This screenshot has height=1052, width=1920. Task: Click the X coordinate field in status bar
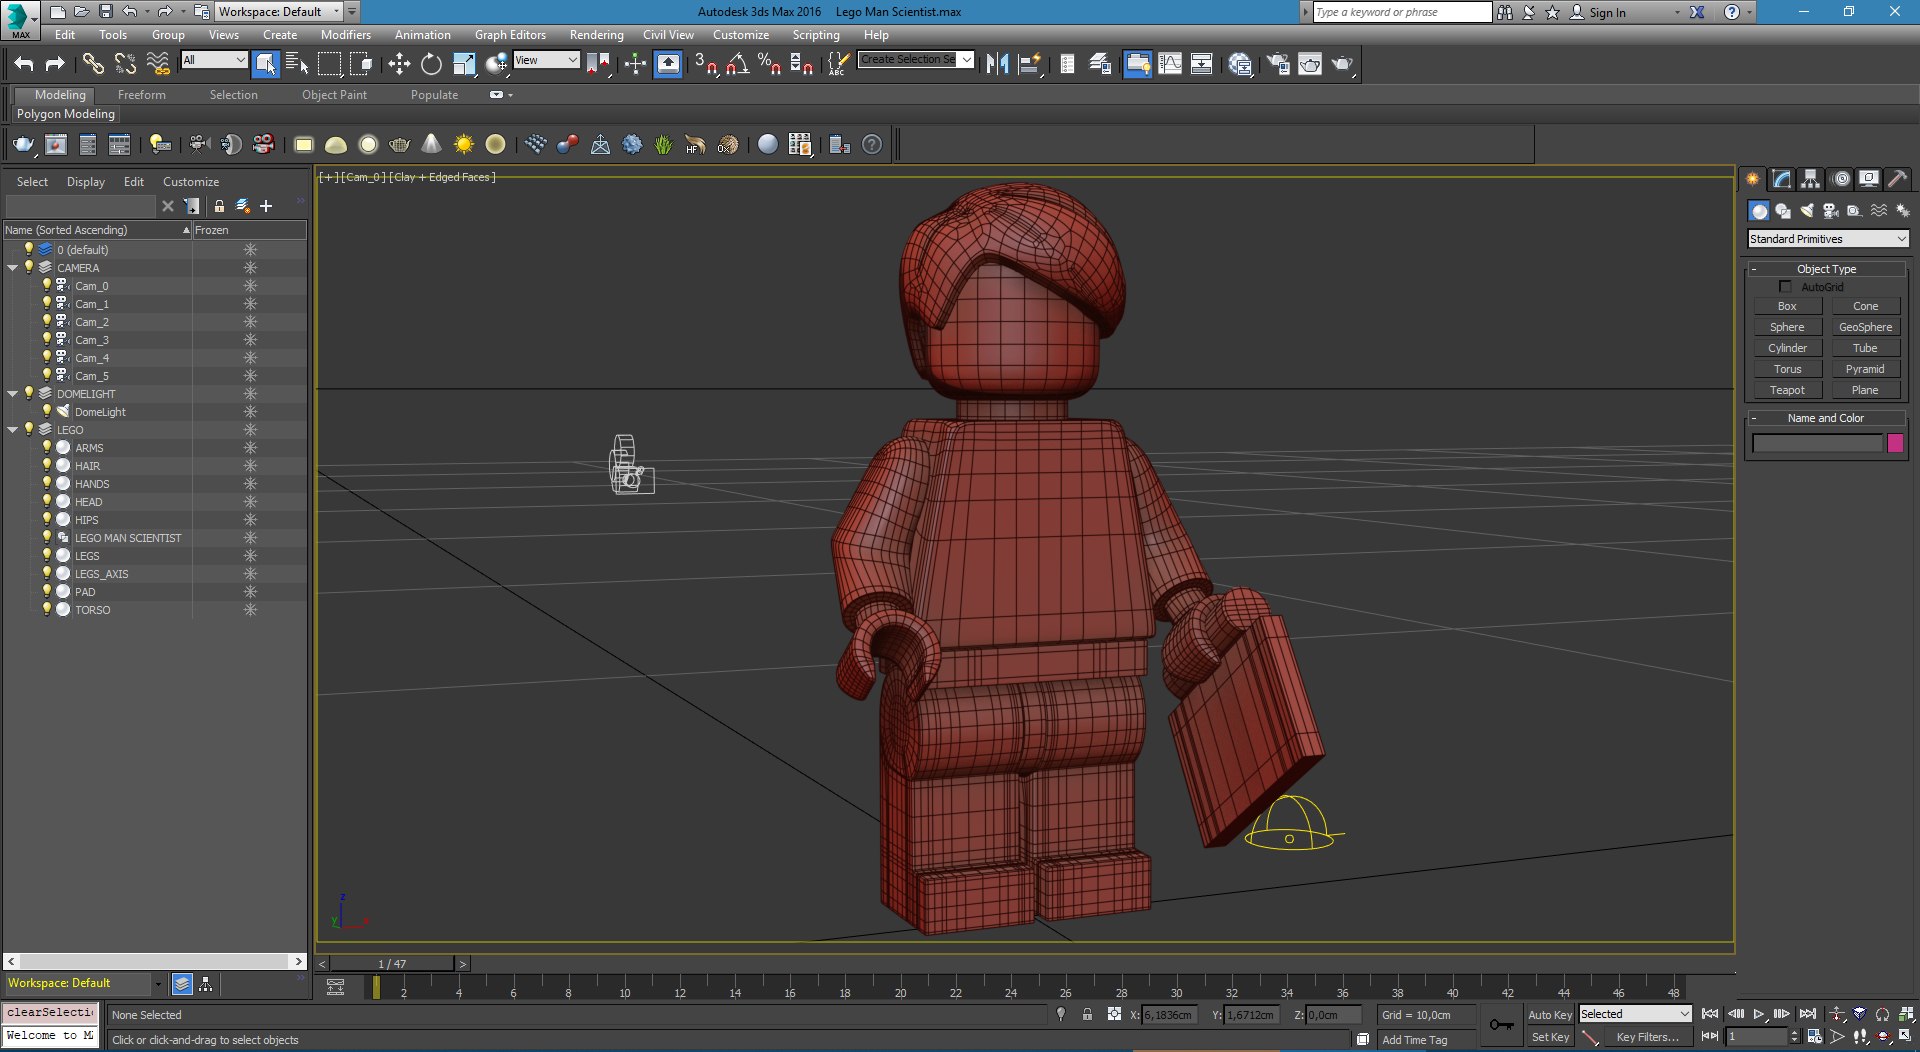[1169, 1015]
